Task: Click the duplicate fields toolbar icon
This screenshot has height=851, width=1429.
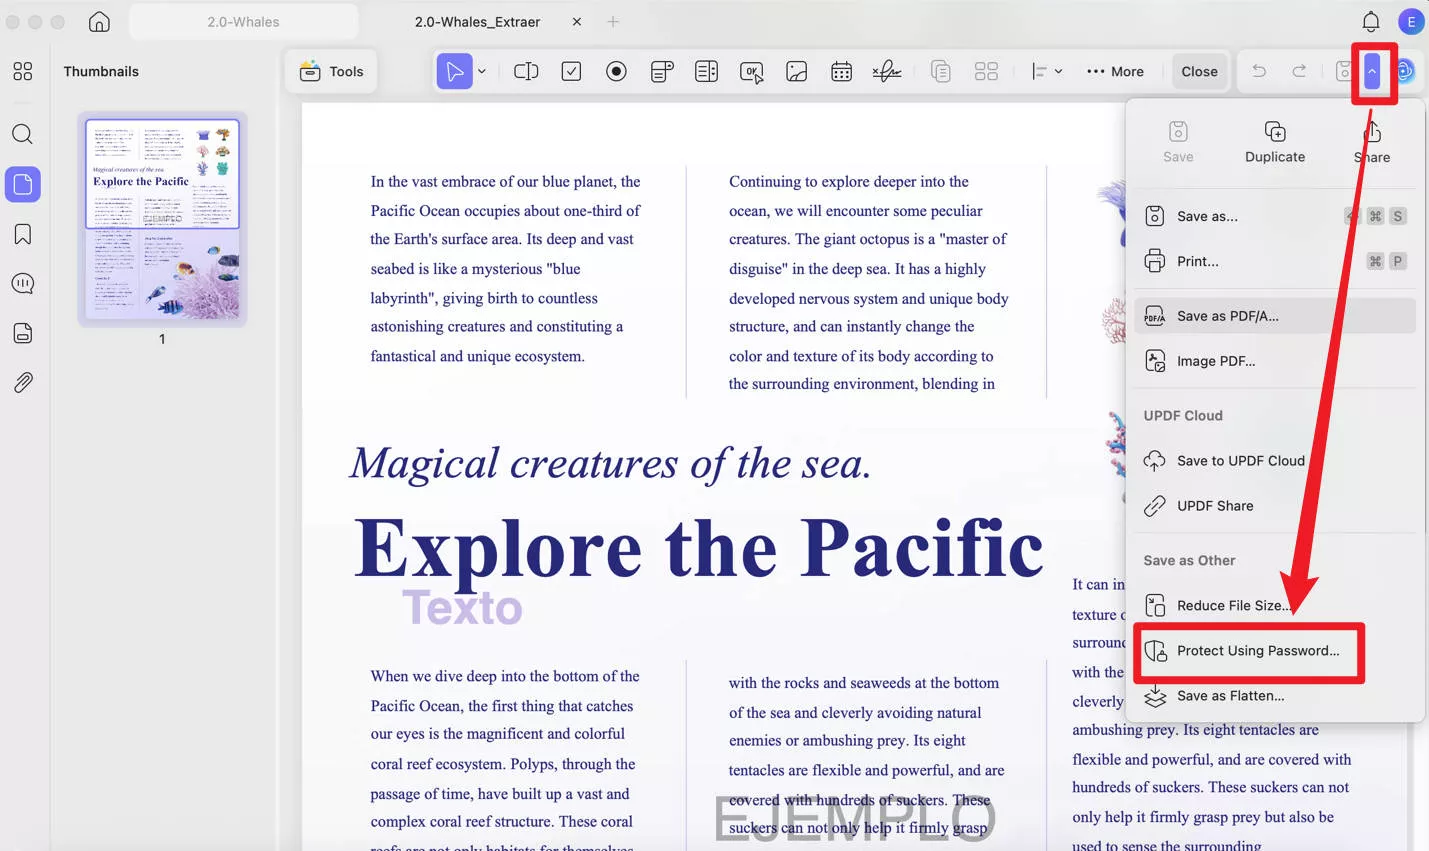Action: (x=940, y=71)
